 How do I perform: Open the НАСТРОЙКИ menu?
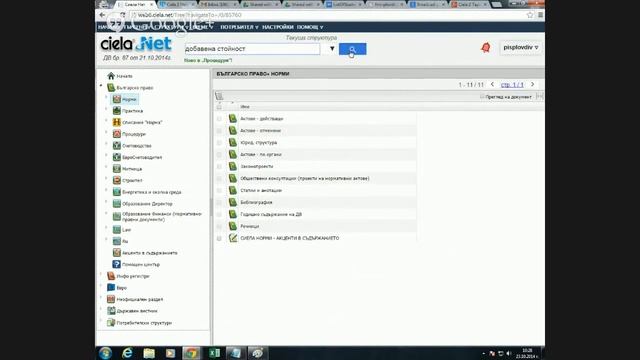click(x=278, y=27)
